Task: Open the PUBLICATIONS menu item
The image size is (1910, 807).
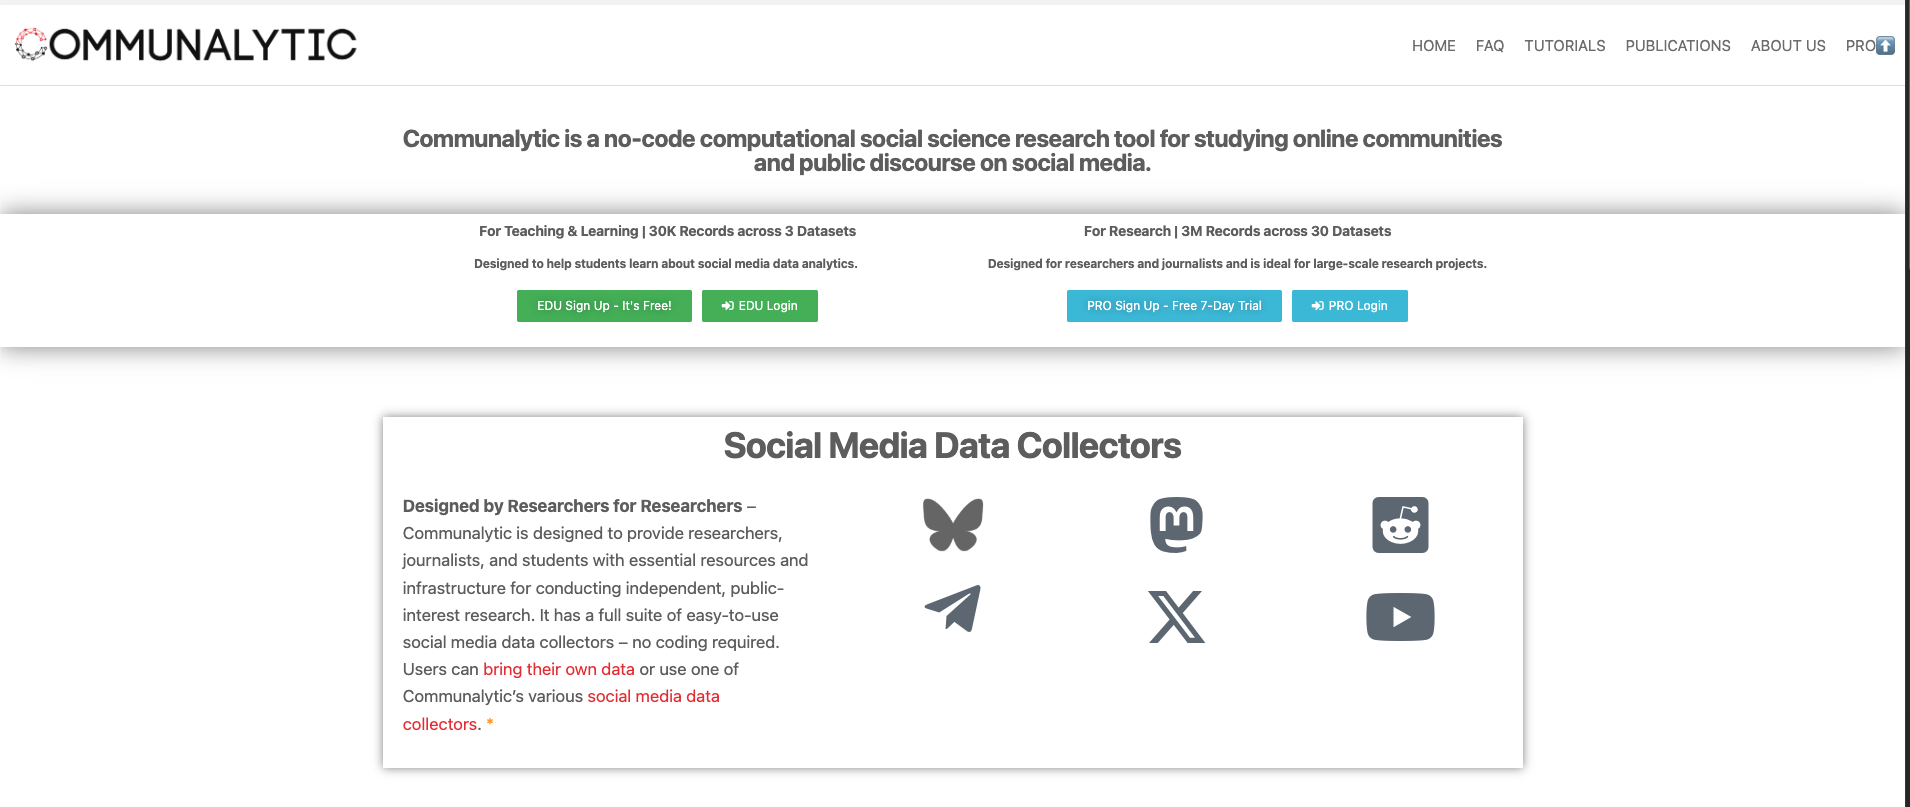Action: [x=1677, y=46]
